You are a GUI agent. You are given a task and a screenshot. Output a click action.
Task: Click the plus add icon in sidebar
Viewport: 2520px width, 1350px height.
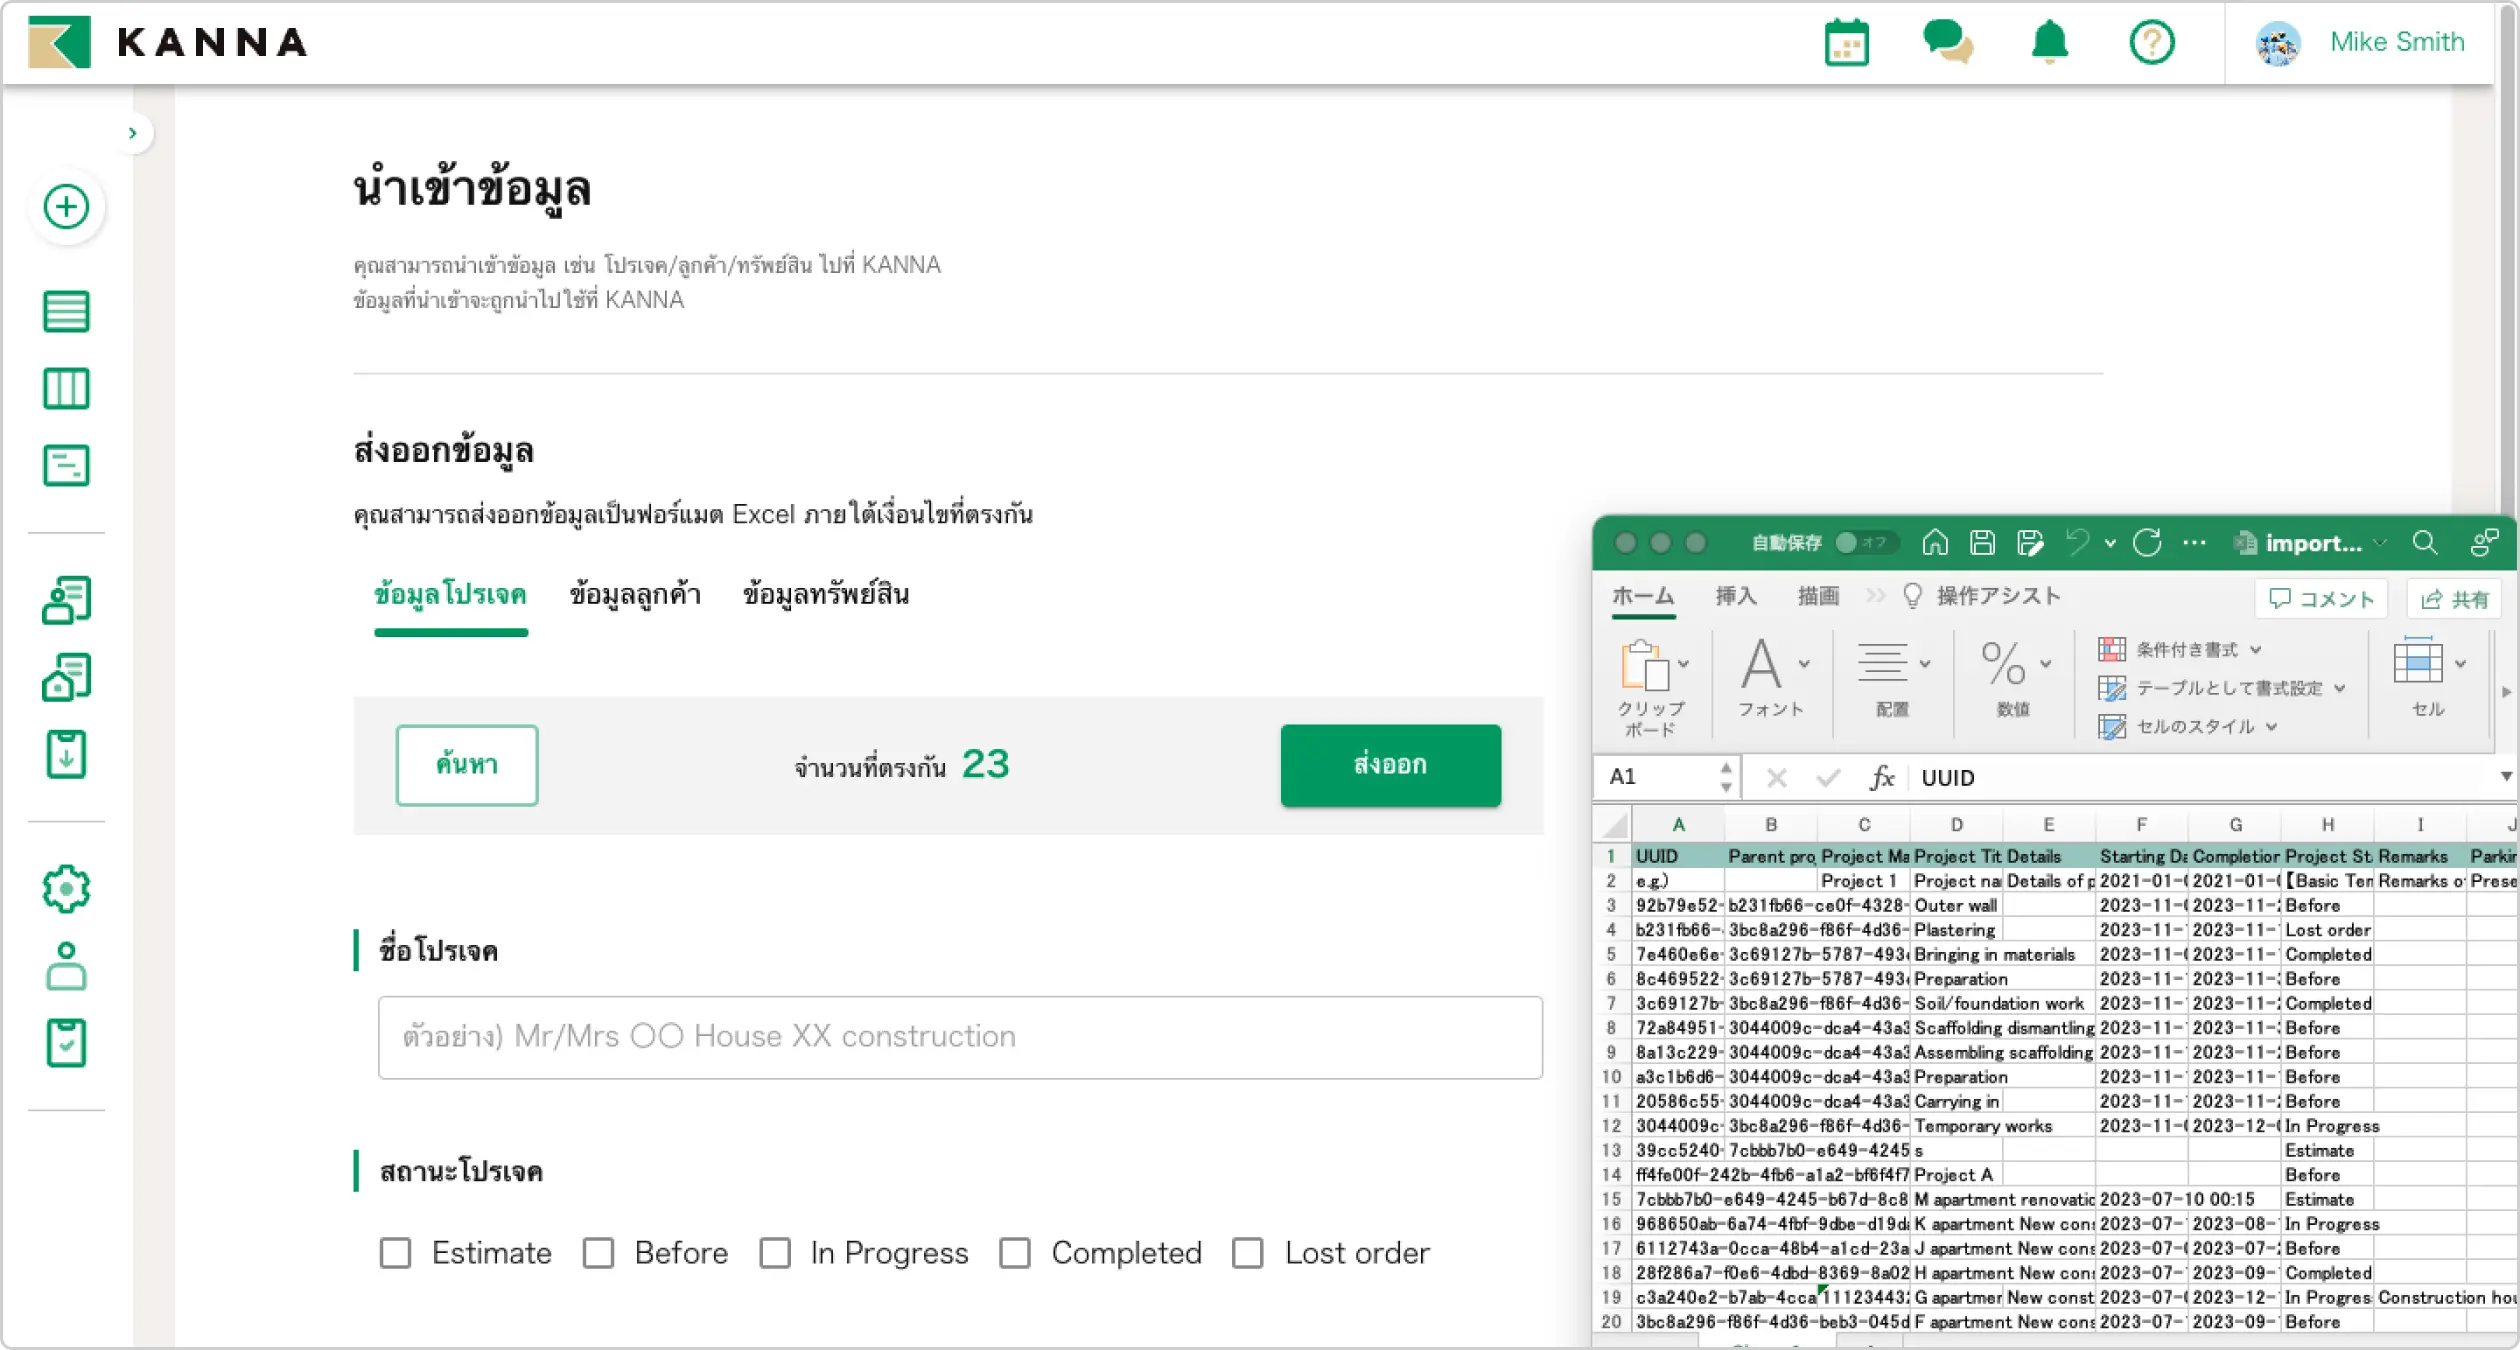pyautogui.click(x=66, y=207)
